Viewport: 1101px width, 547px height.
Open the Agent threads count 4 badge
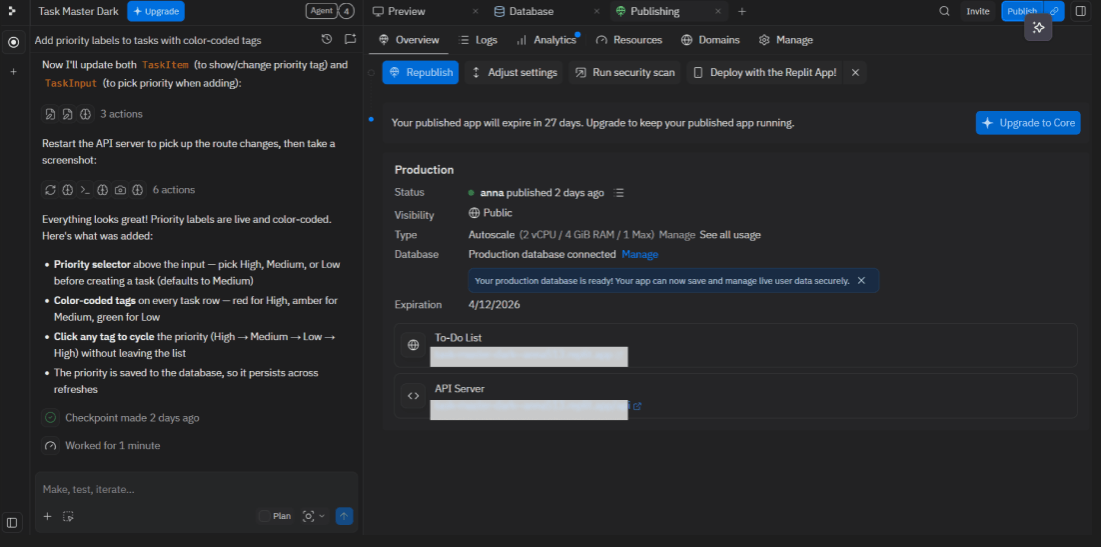pos(346,11)
